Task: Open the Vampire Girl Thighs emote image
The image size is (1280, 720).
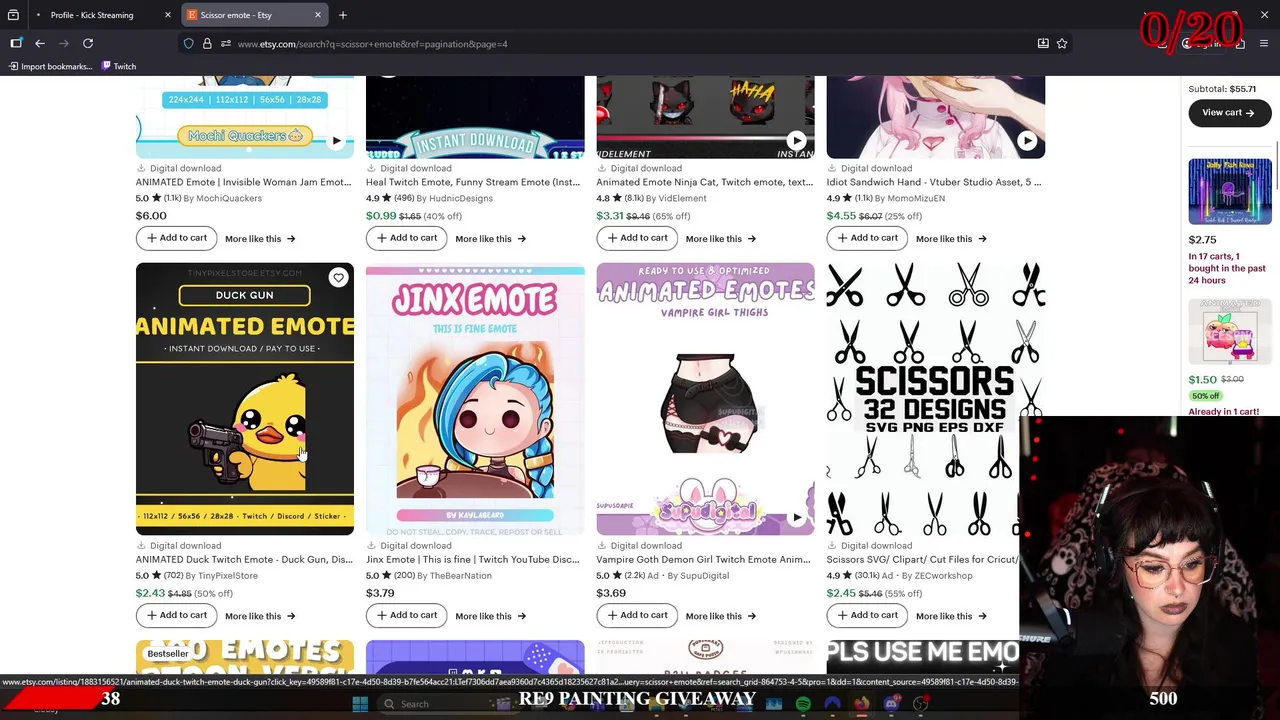Action: tap(705, 399)
